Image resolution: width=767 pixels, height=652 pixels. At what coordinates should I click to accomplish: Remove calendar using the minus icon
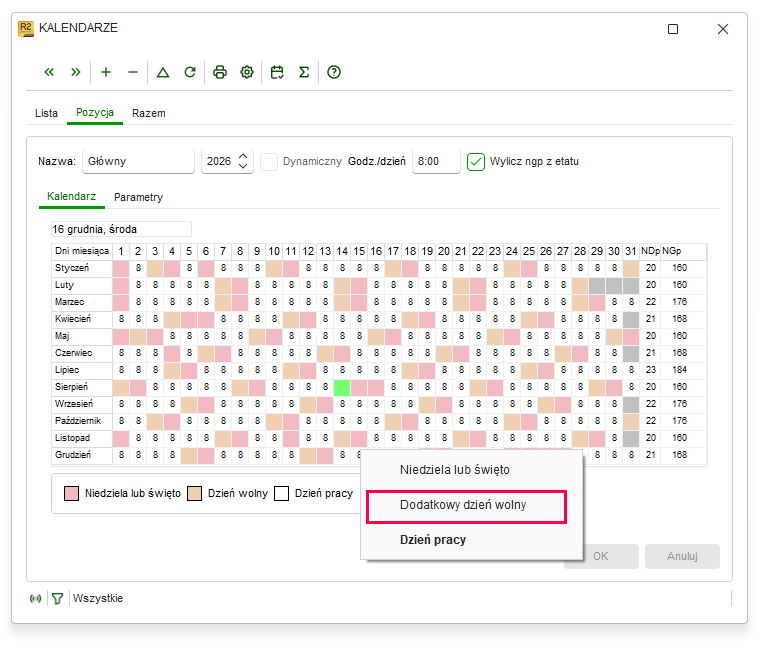(x=133, y=72)
